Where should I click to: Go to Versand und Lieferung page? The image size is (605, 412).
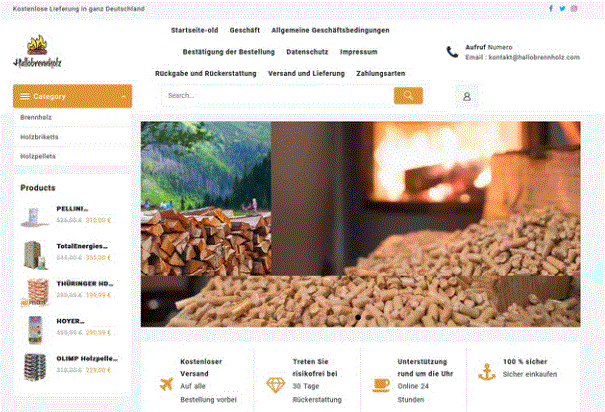coord(306,73)
